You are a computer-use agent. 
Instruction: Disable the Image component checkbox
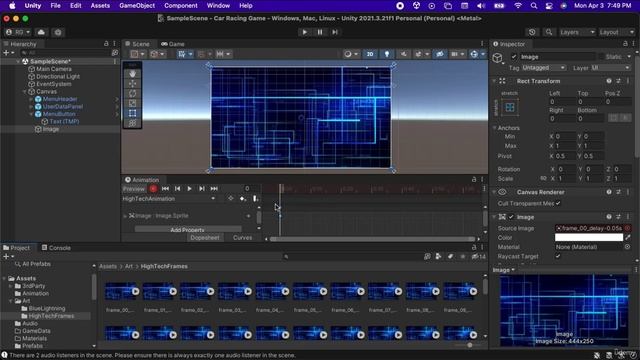pos(511,217)
